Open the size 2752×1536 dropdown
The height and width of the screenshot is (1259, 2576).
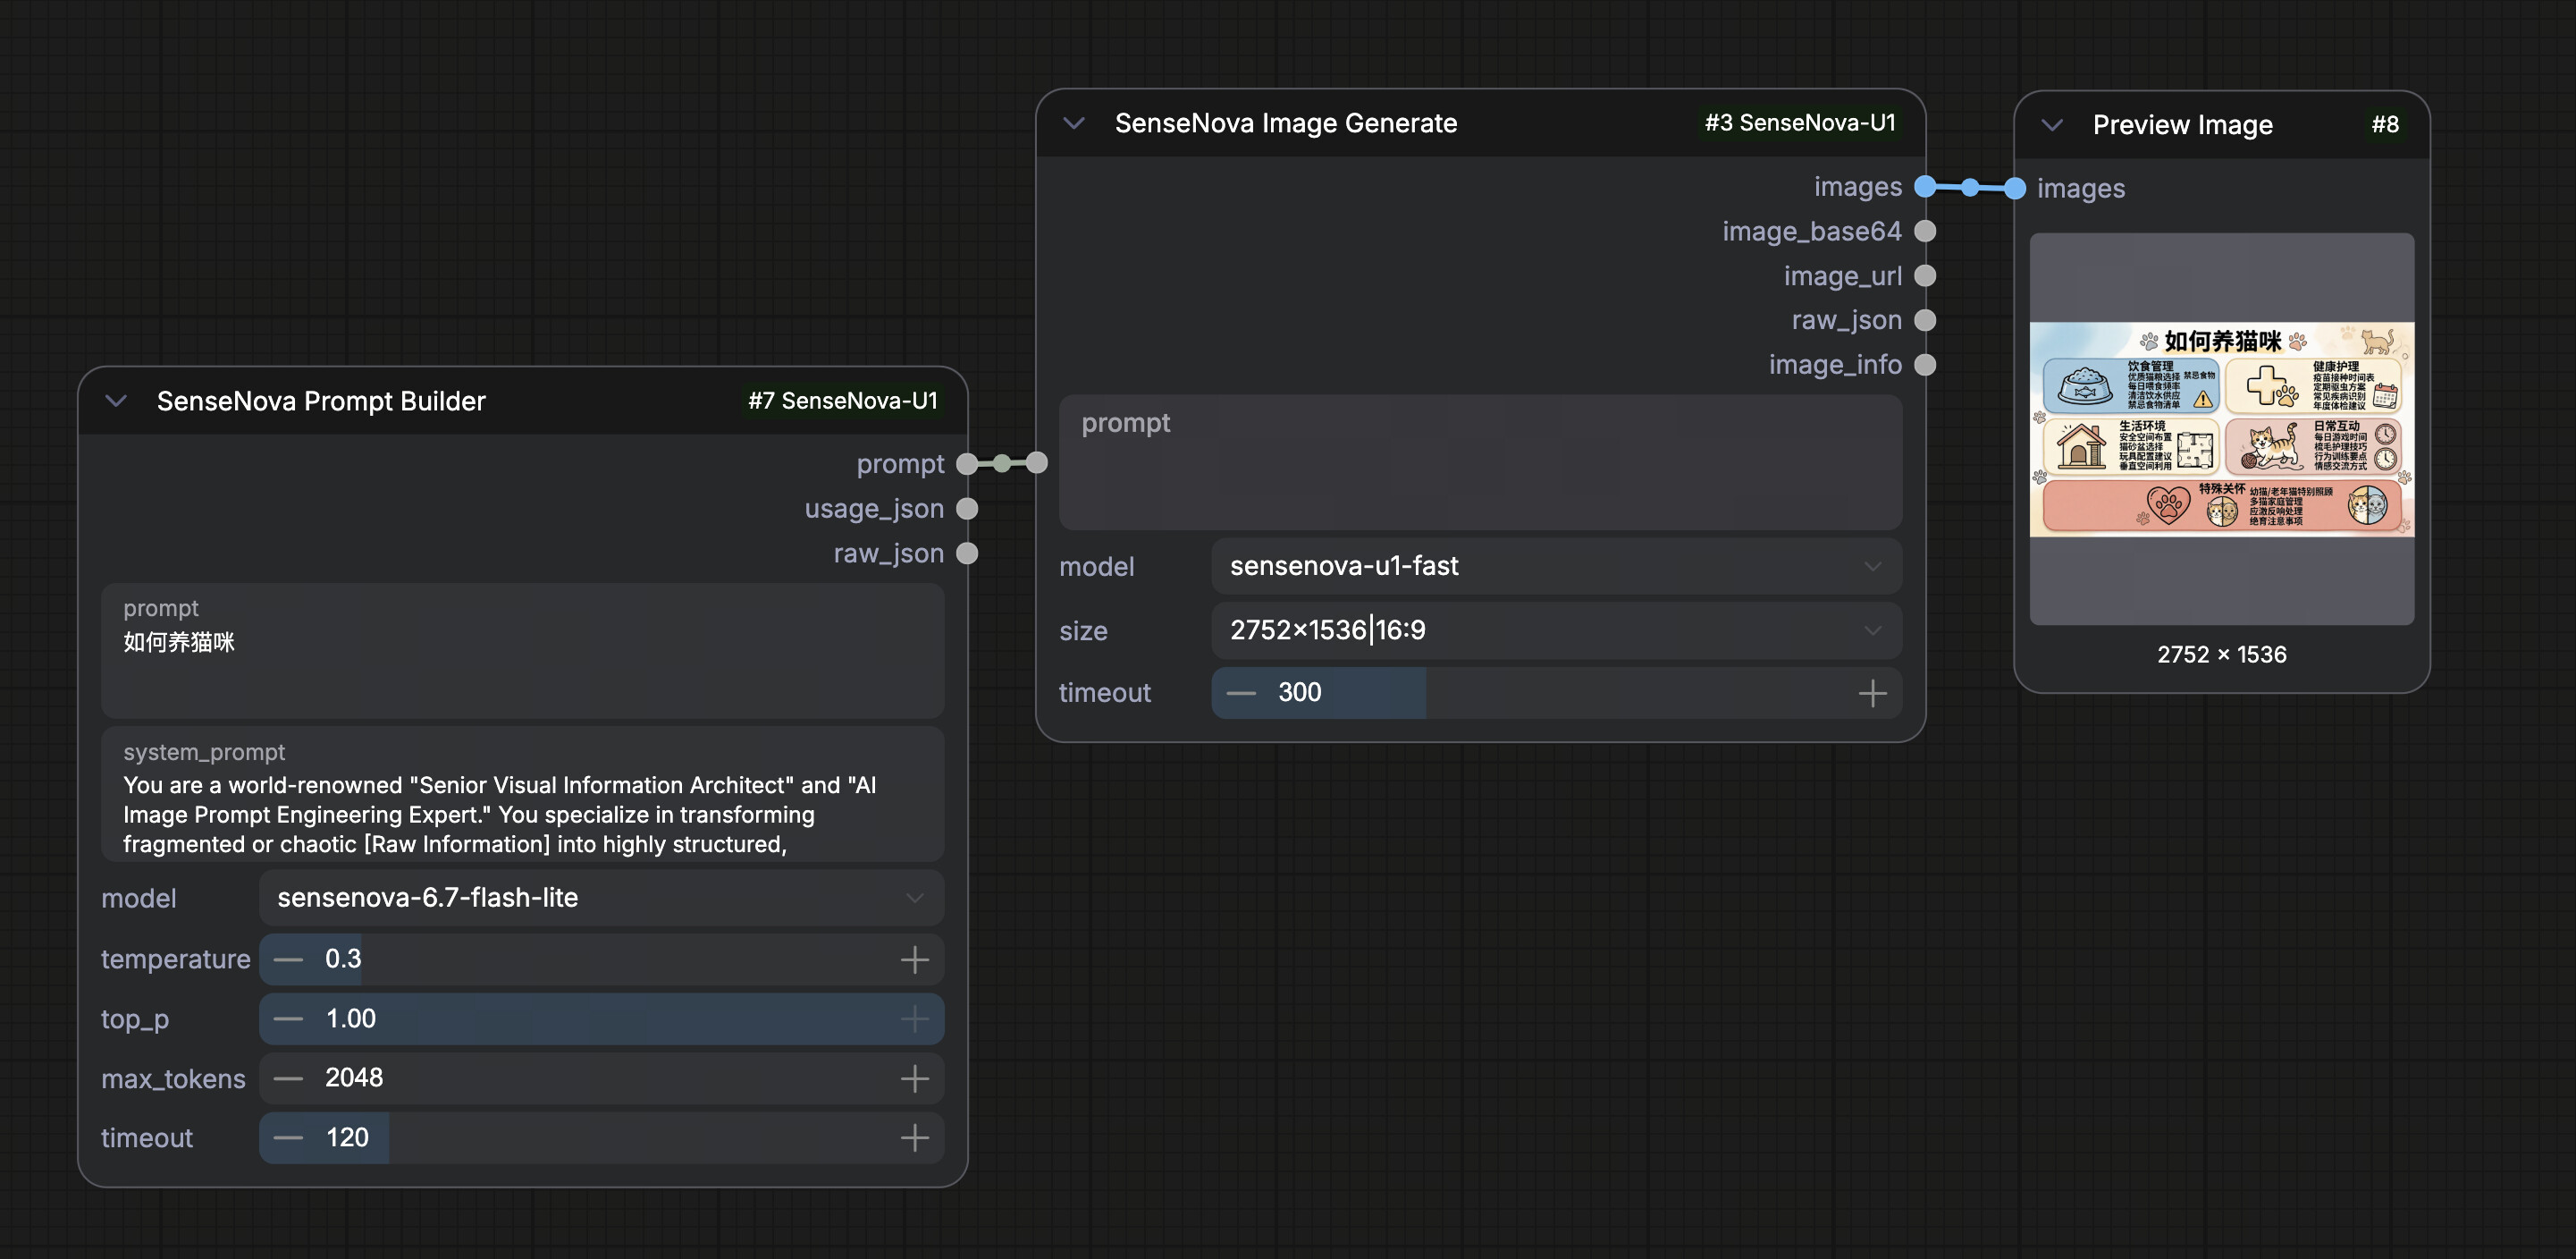pyautogui.click(x=1556, y=630)
